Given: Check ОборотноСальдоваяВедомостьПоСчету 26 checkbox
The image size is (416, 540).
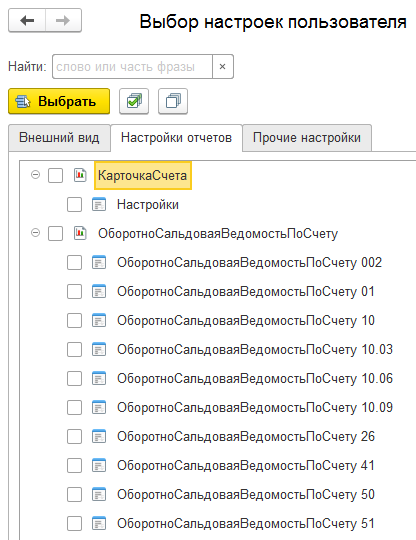Looking at the screenshot, I should [x=74, y=436].
